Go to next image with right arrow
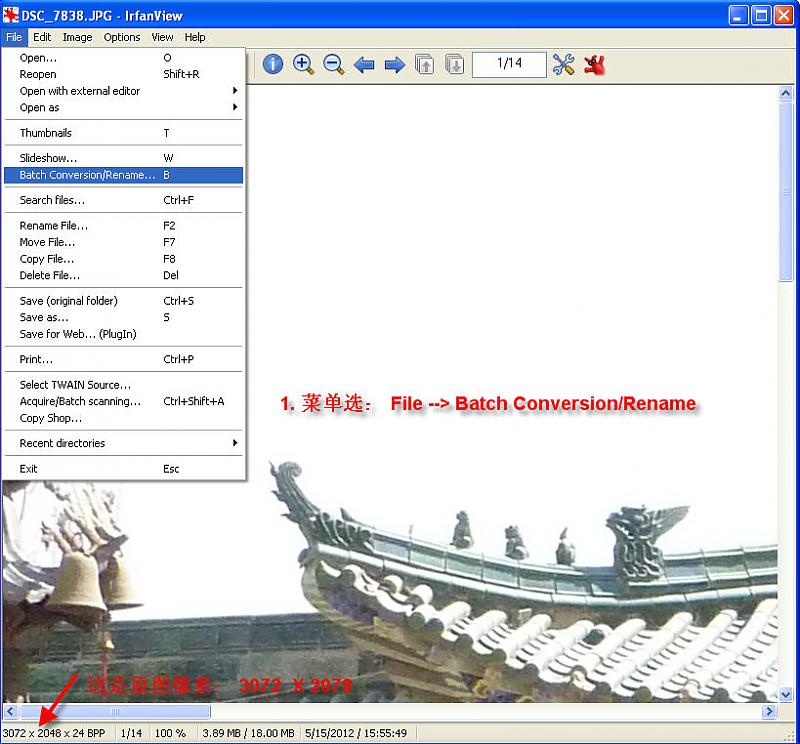The image size is (800, 744). 395,65
